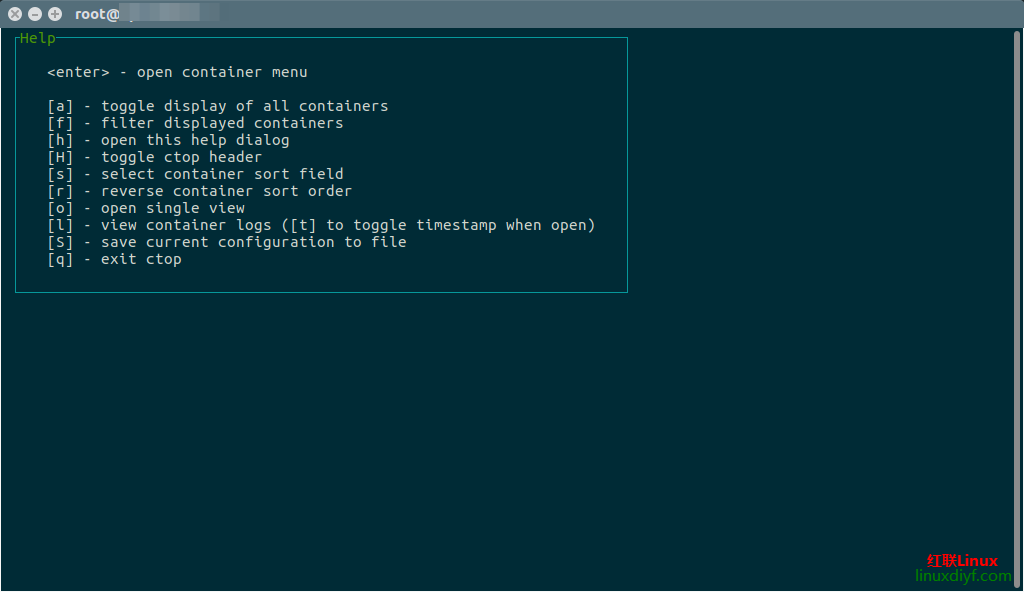Click the "[f]" filter displayed containers line
Screen dimensions: 1024x592
(x=195, y=123)
